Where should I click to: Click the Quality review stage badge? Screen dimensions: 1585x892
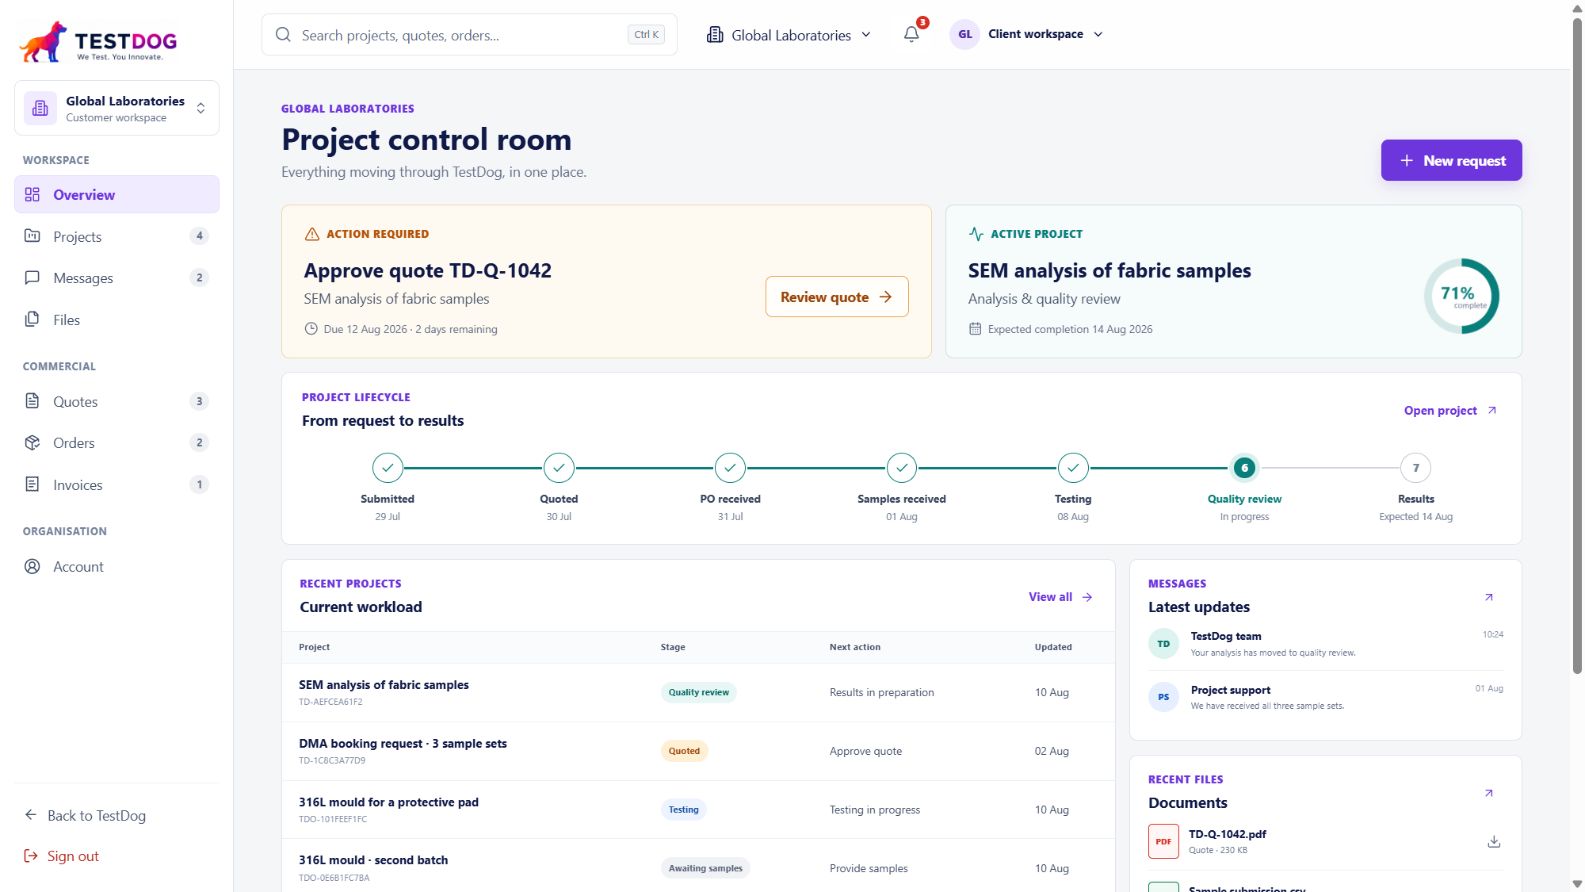(698, 692)
